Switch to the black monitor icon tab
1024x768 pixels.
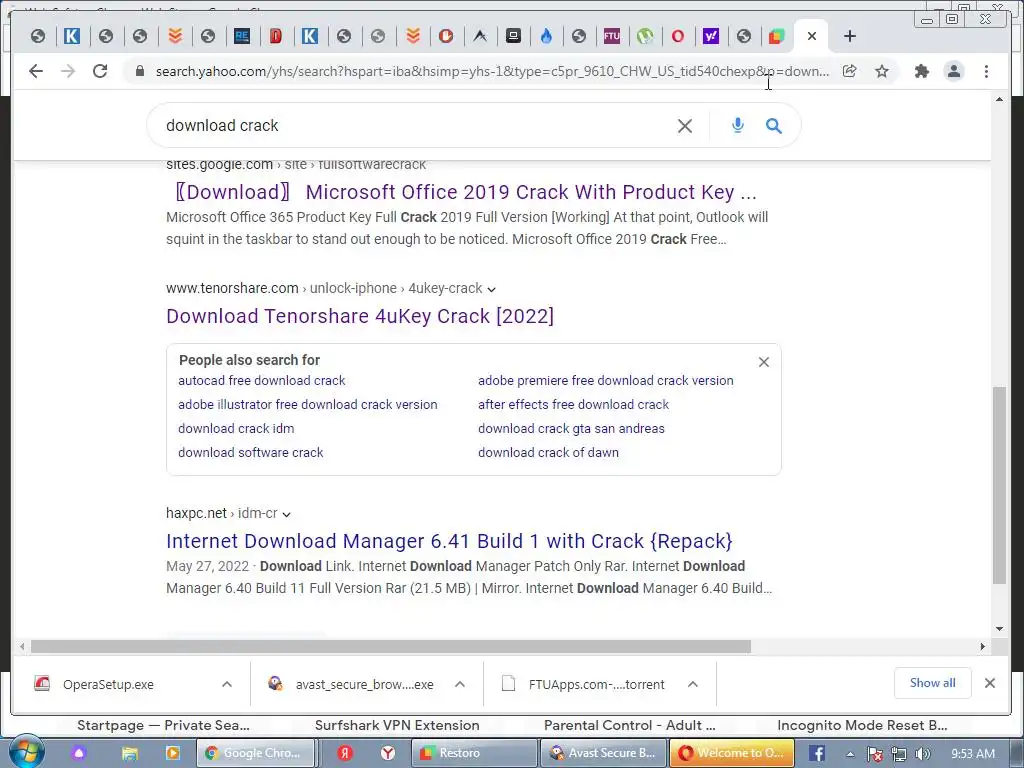(x=513, y=36)
